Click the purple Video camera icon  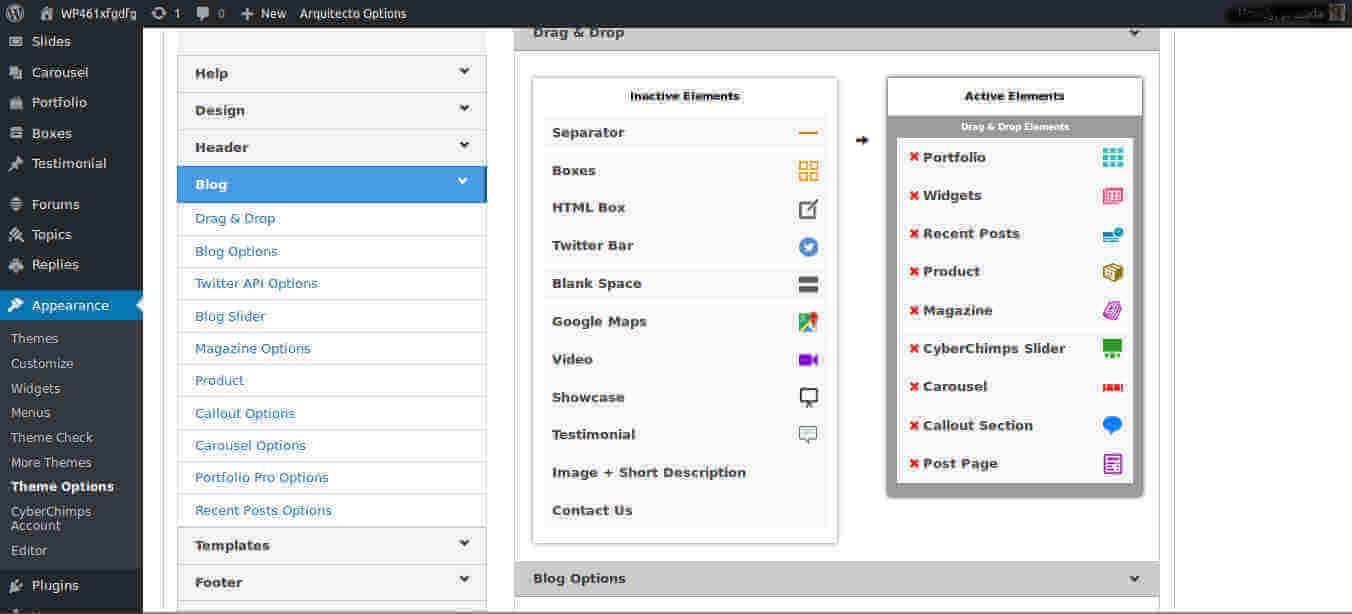pyautogui.click(x=808, y=360)
